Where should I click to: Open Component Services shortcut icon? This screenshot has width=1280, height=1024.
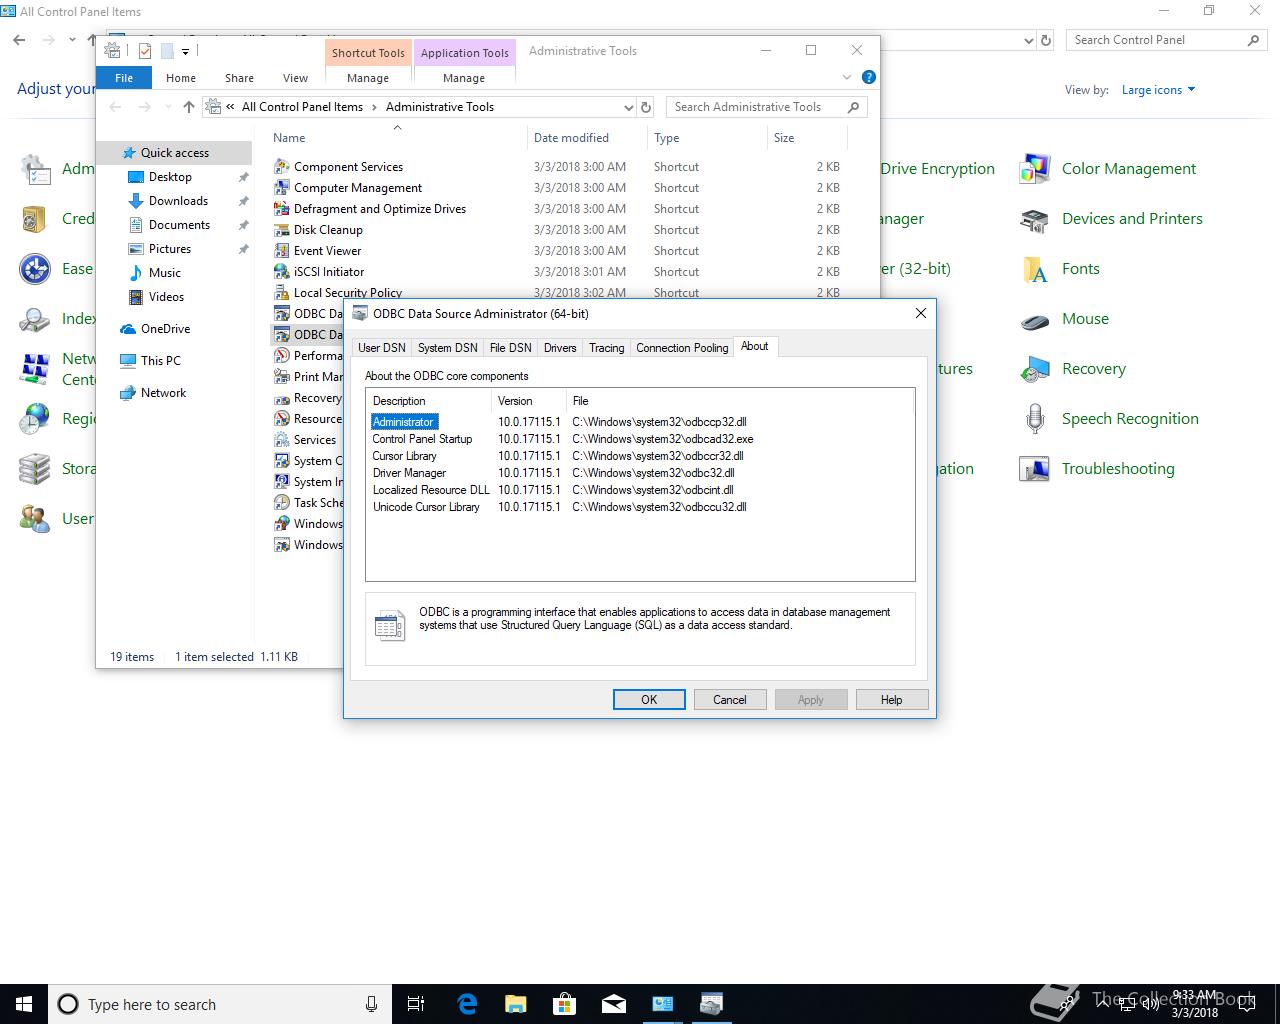pyautogui.click(x=282, y=167)
